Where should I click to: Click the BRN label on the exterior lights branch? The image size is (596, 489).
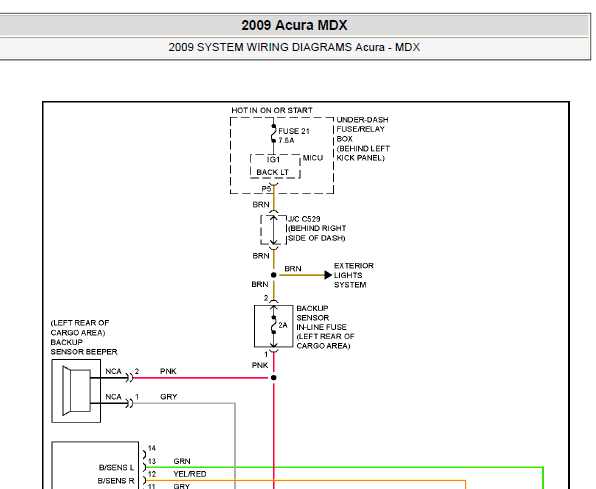click(293, 268)
